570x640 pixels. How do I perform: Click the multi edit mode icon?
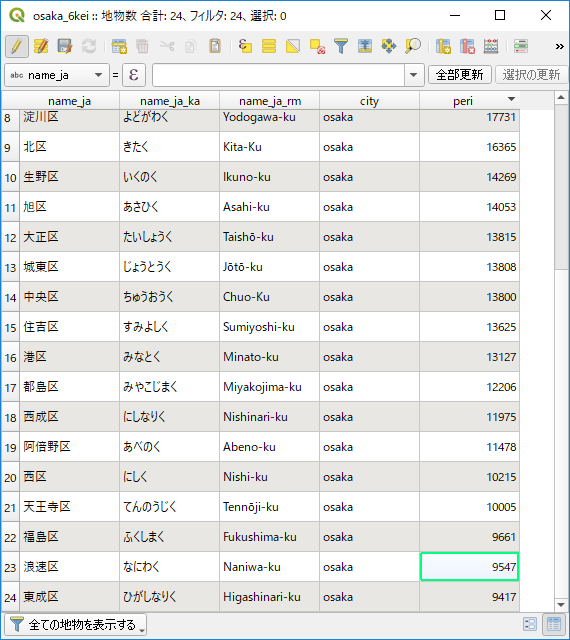pyautogui.click(x=41, y=46)
